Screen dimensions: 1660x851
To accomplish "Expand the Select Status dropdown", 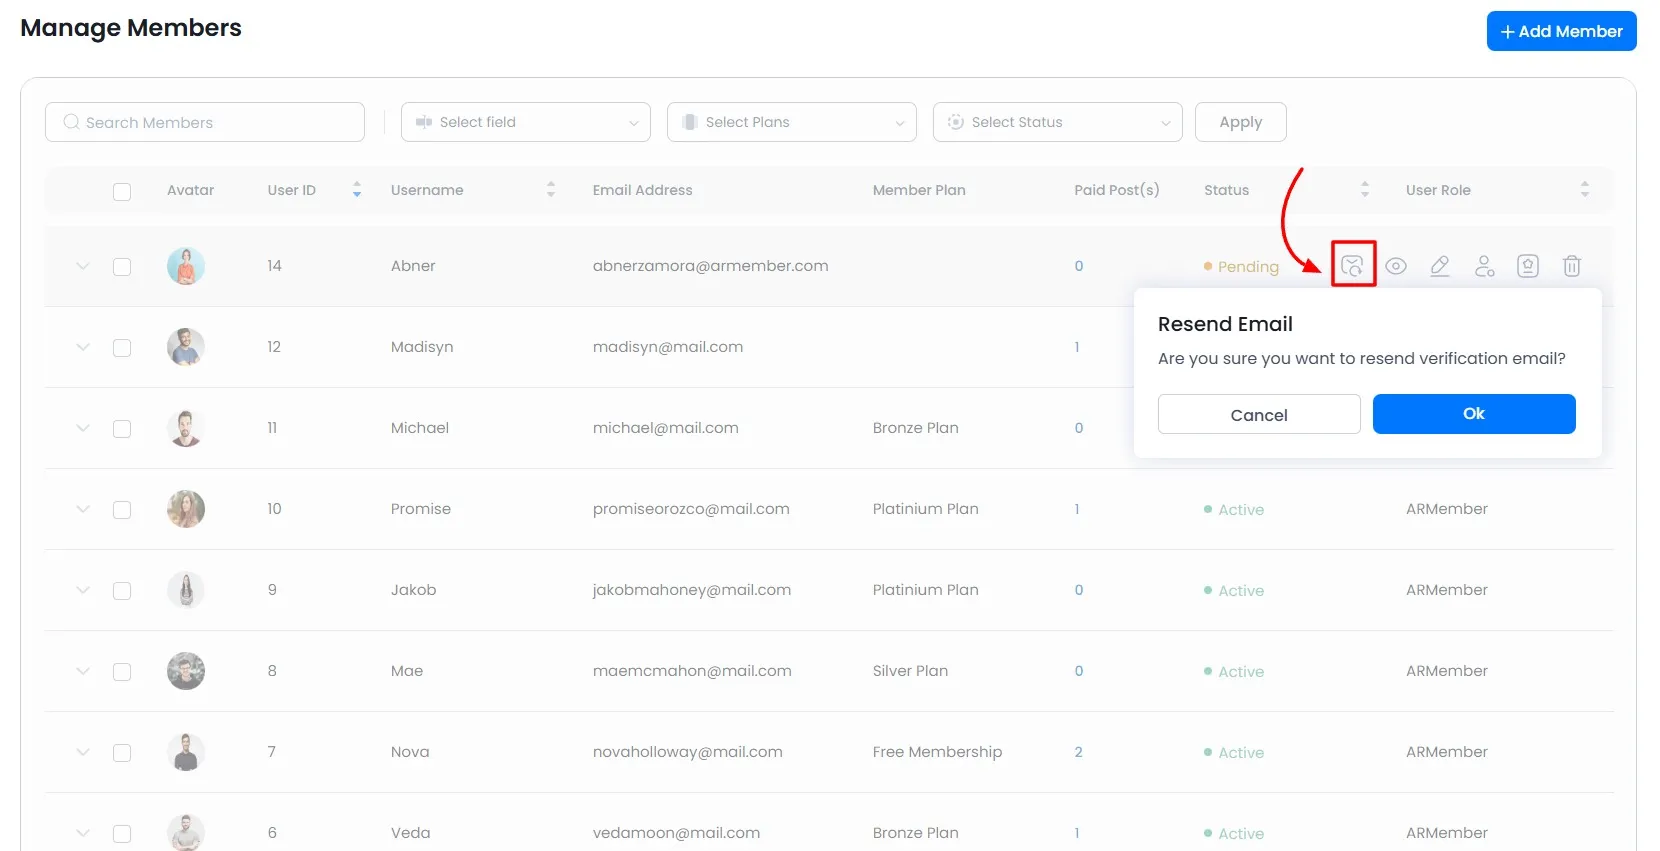I will point(1057,122).
